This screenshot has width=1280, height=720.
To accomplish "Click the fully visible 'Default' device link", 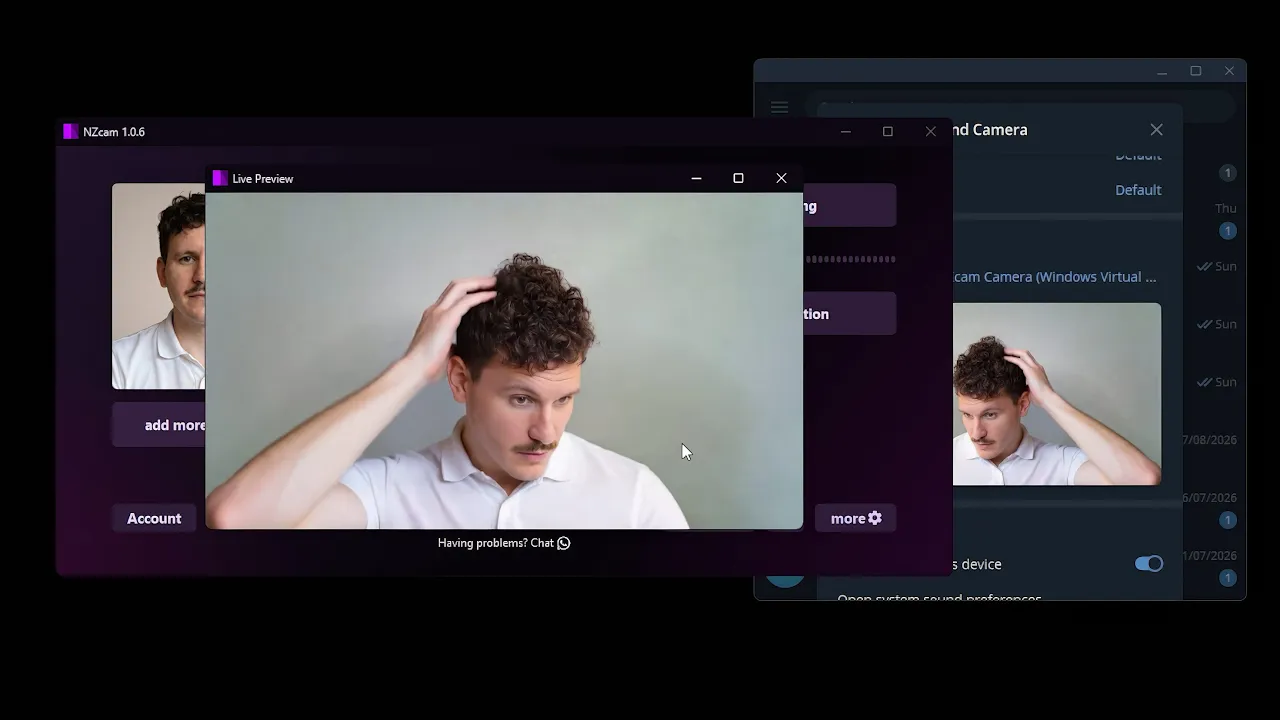I will coord(1138,190).
